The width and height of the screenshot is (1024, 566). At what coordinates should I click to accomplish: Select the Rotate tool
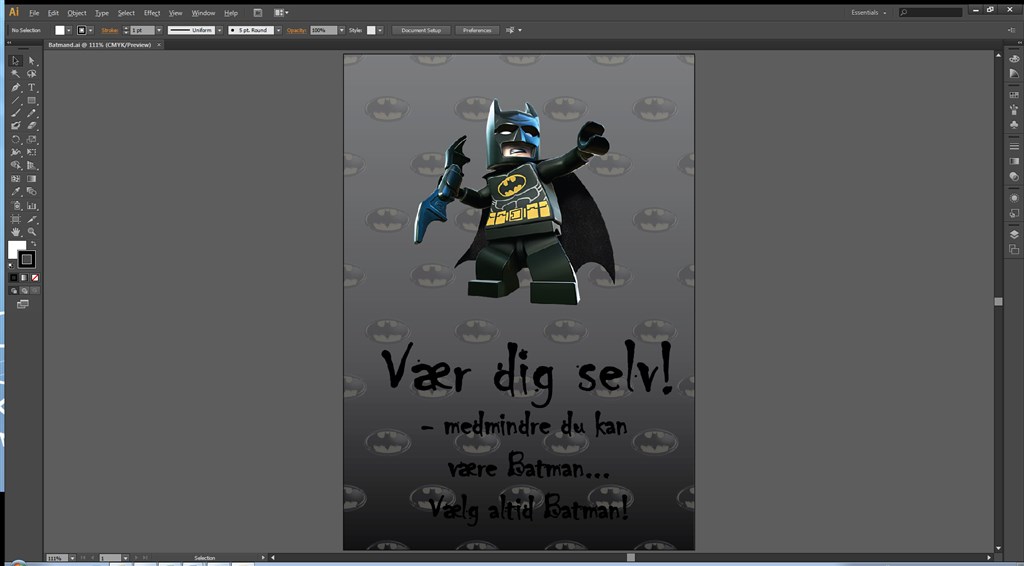[x=16, y=140]
